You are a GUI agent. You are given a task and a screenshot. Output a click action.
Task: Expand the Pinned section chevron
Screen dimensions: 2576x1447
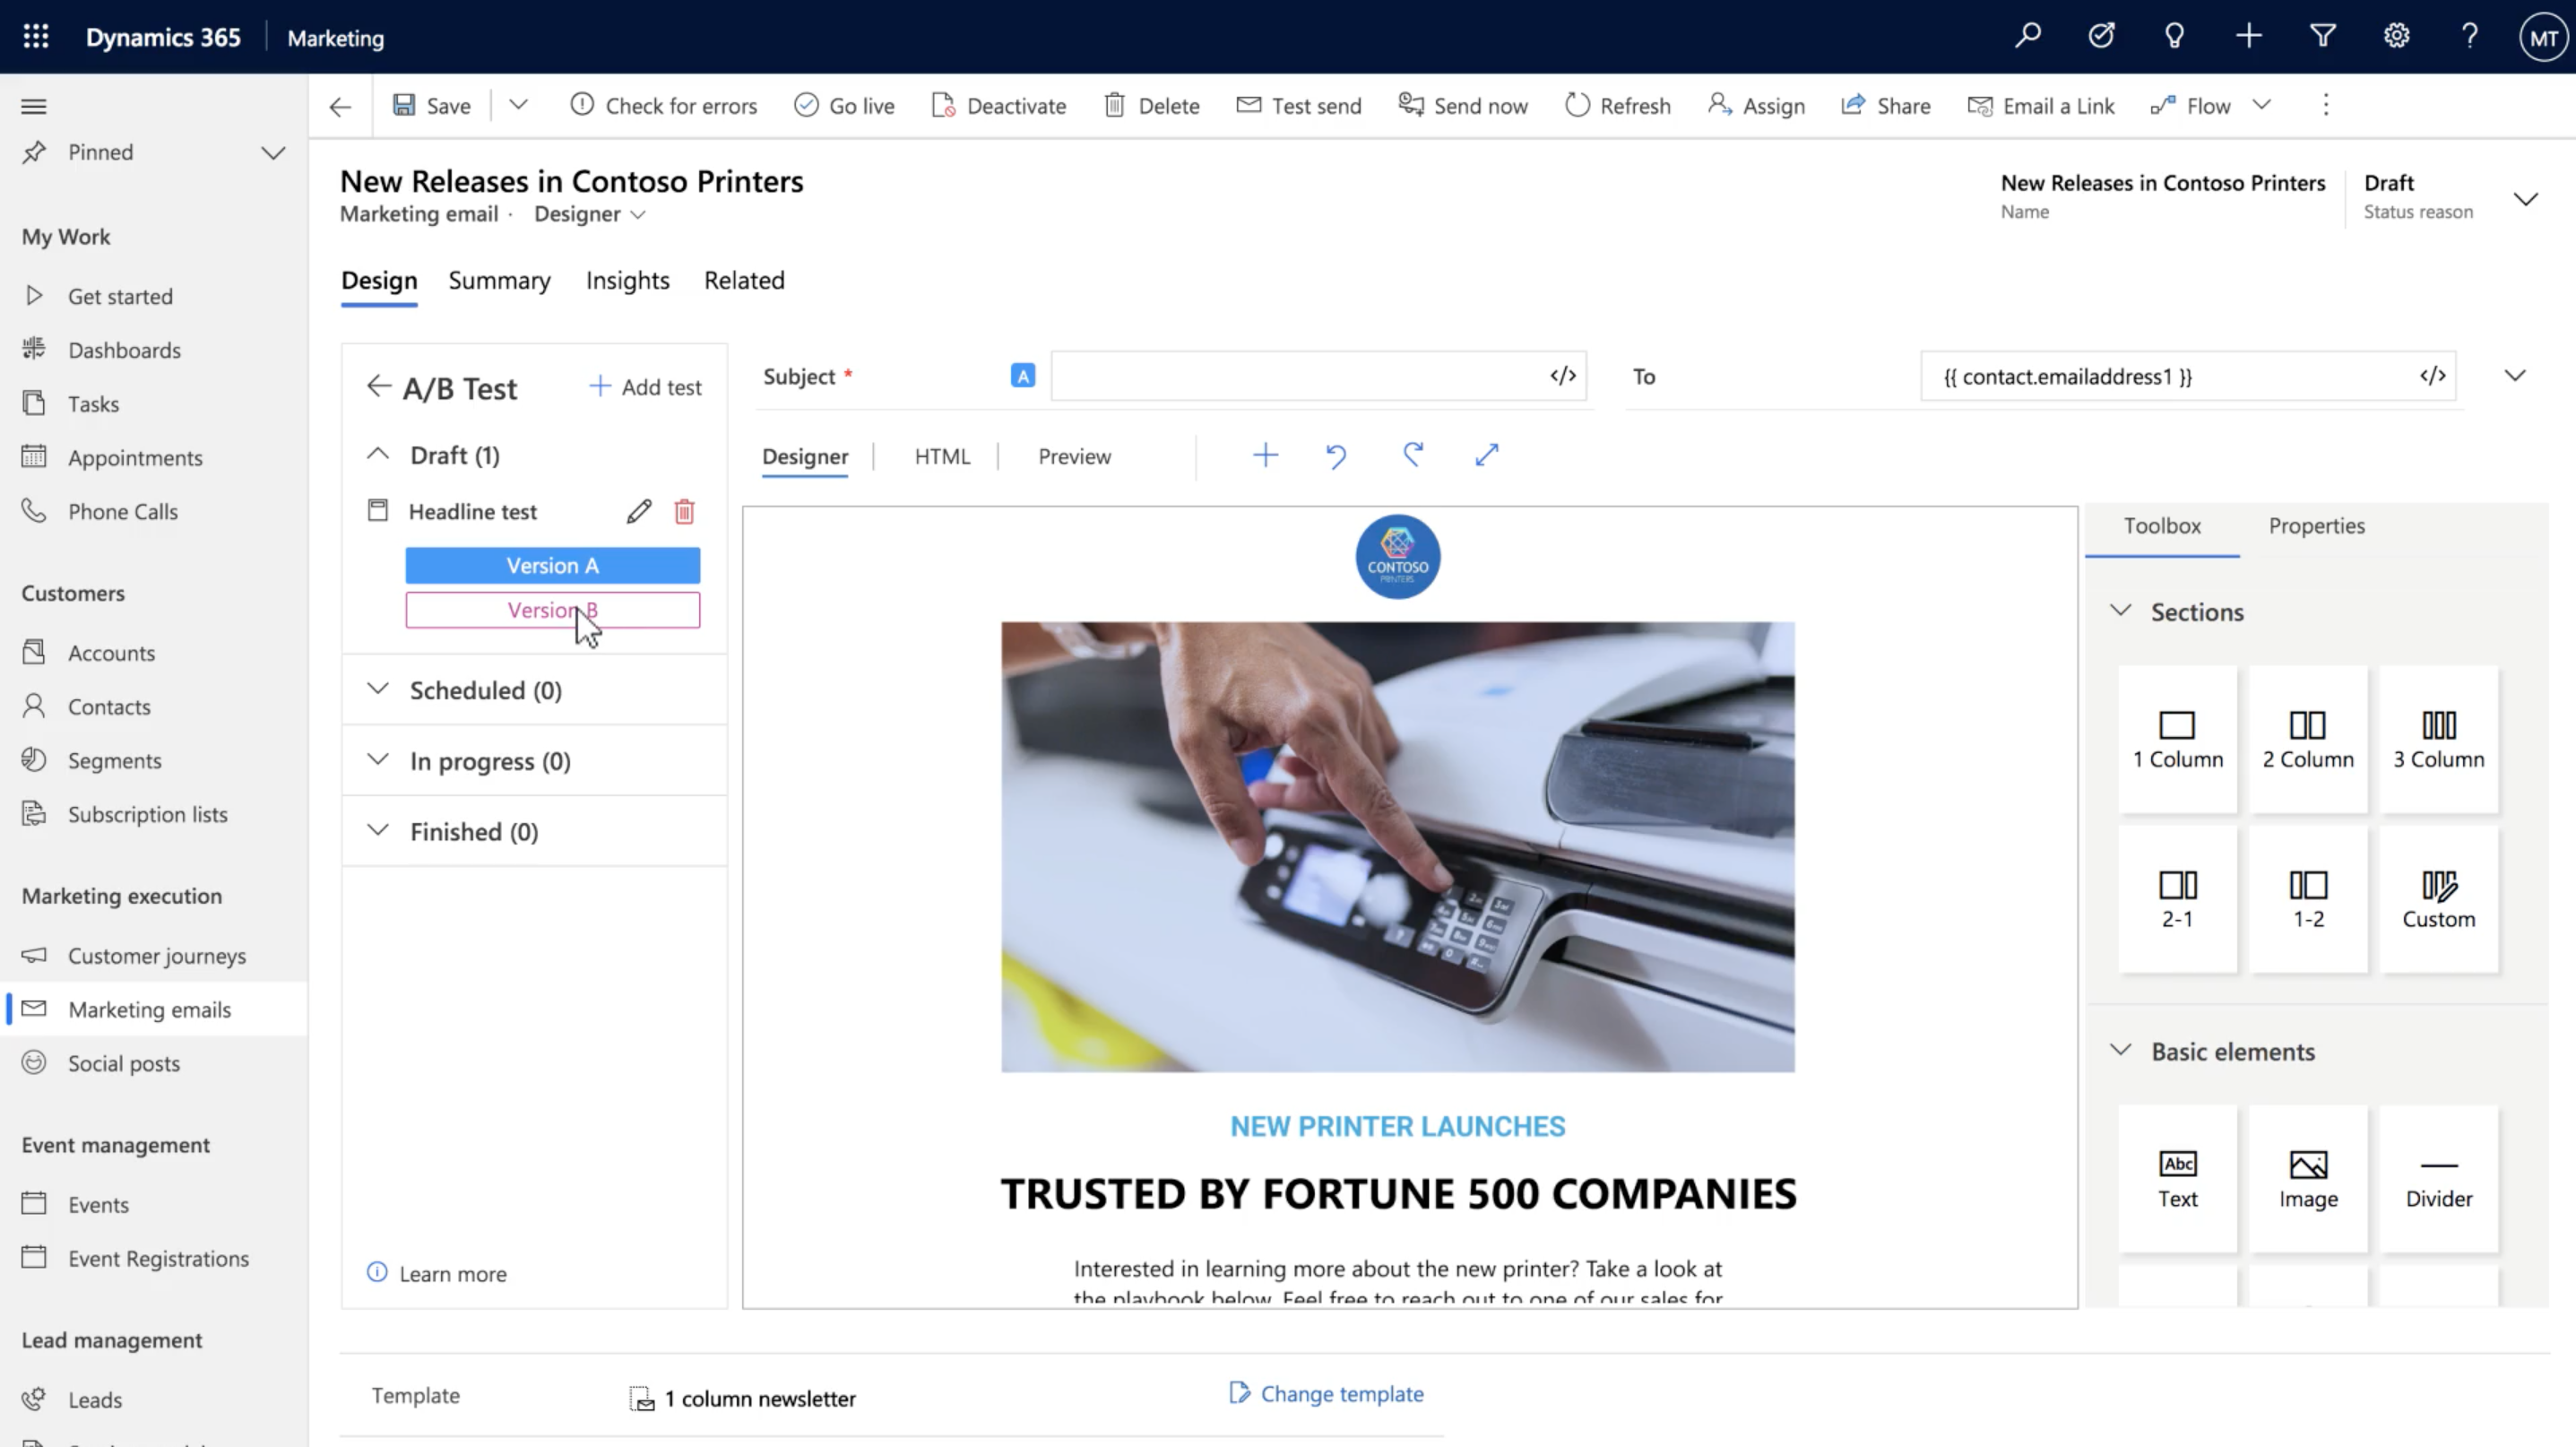[273, 153]
